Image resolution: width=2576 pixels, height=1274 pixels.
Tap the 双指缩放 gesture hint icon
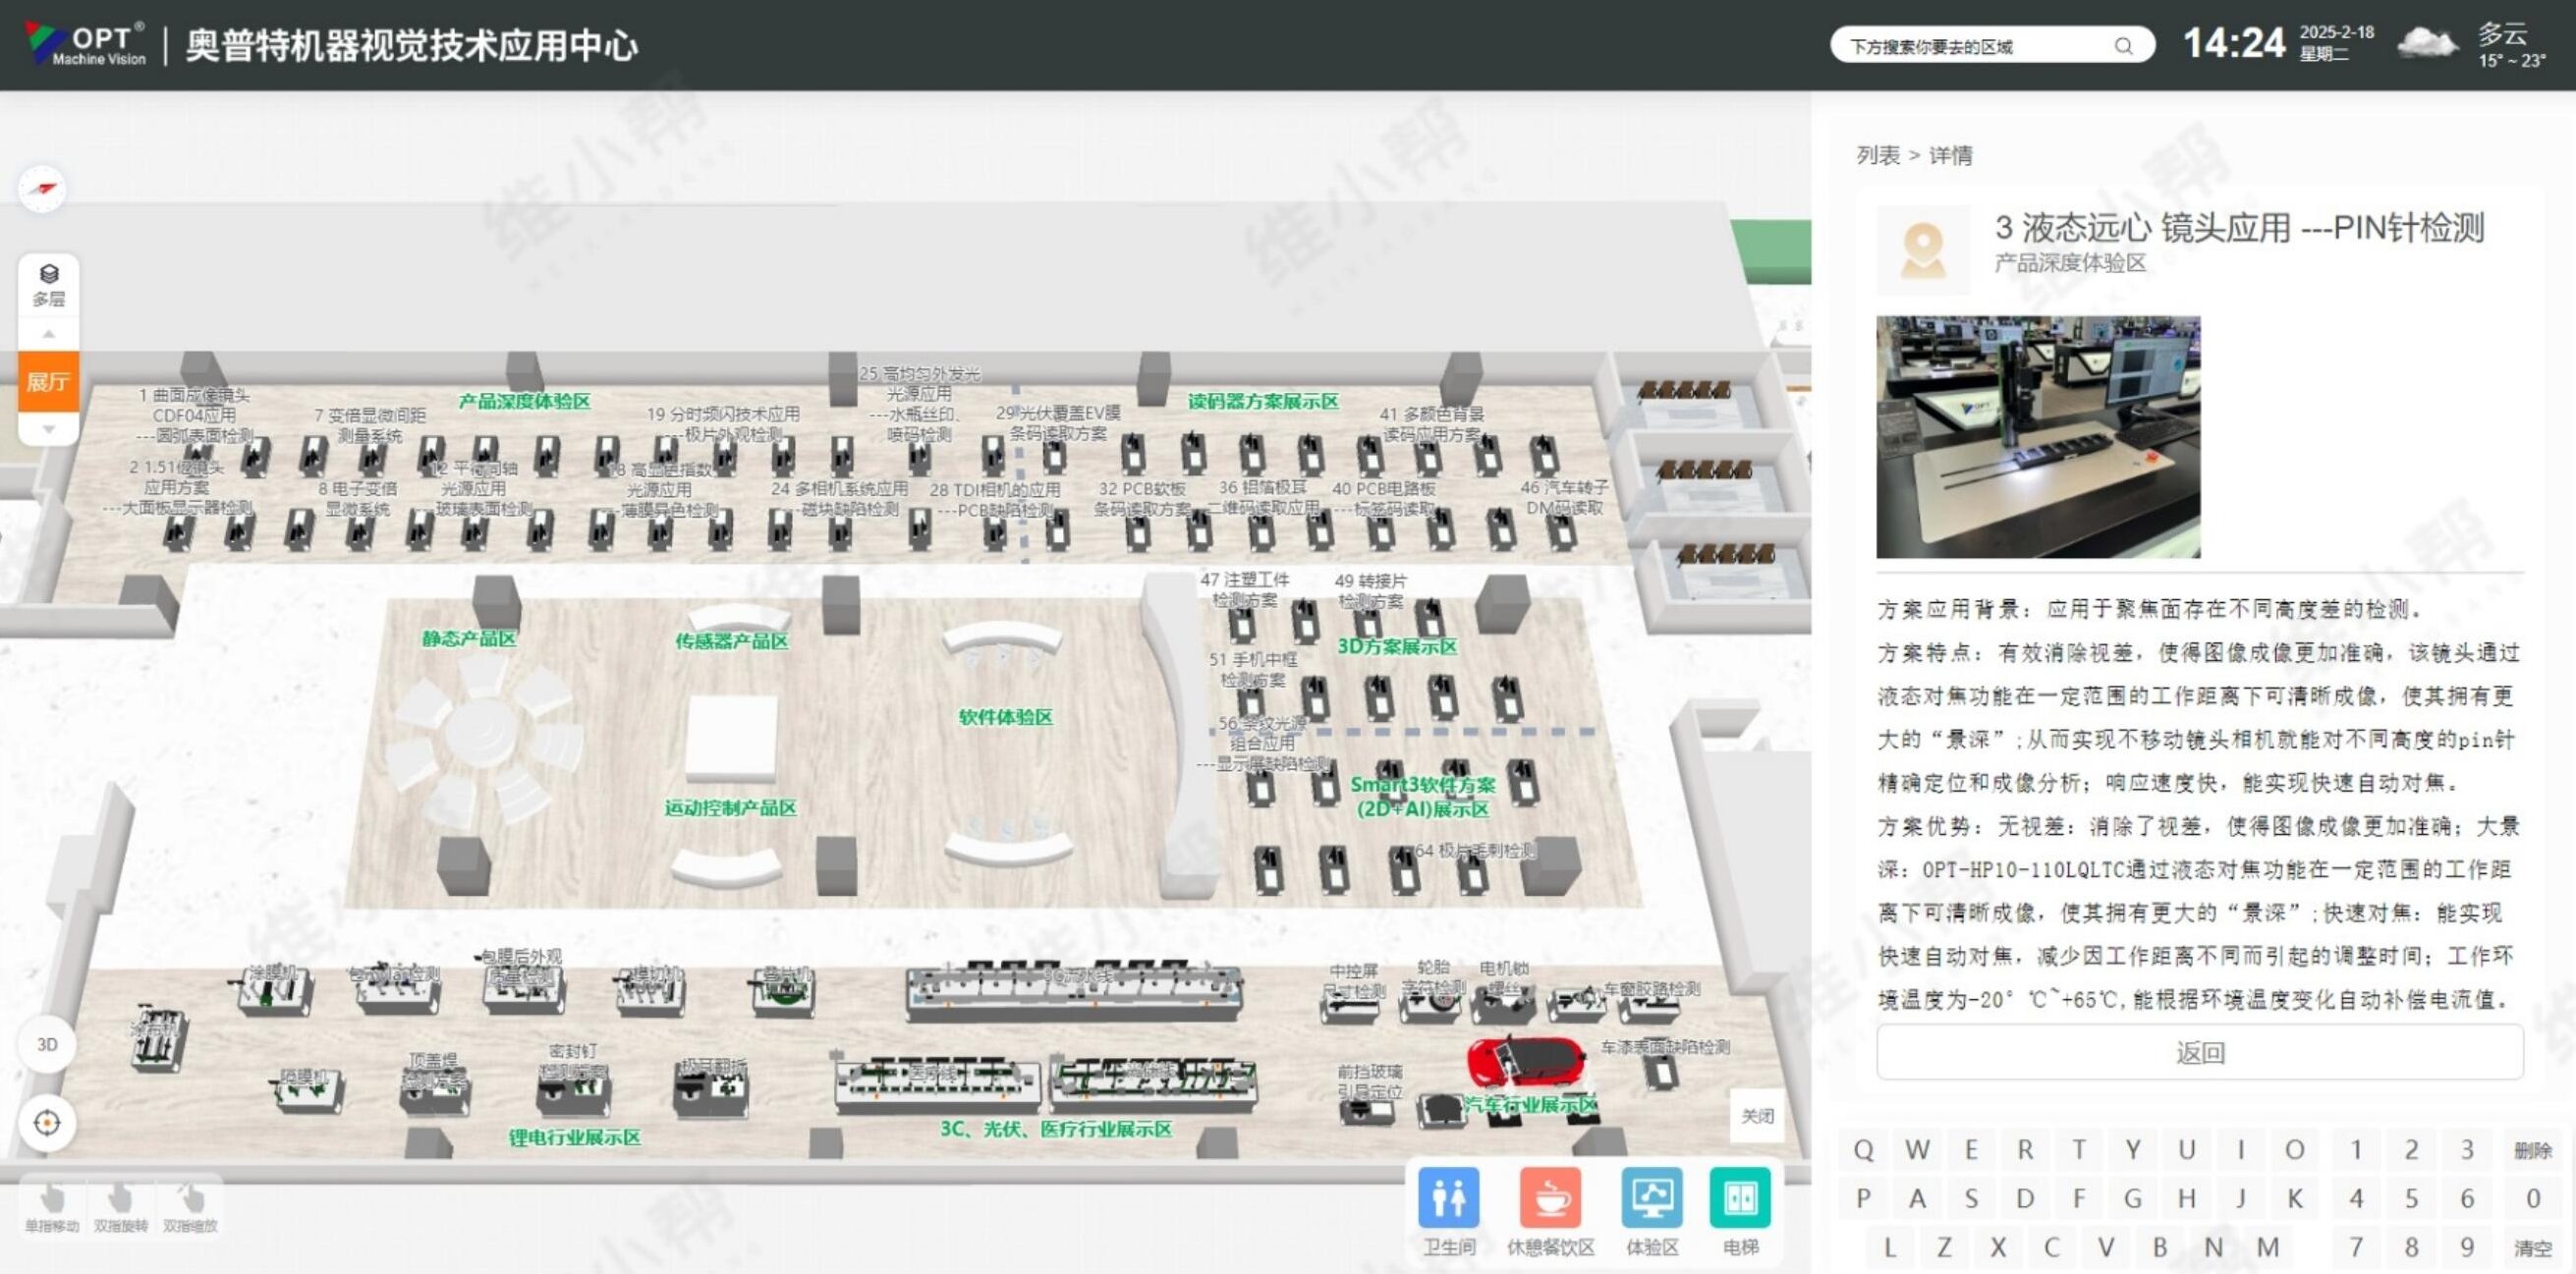coord(190,1199)
